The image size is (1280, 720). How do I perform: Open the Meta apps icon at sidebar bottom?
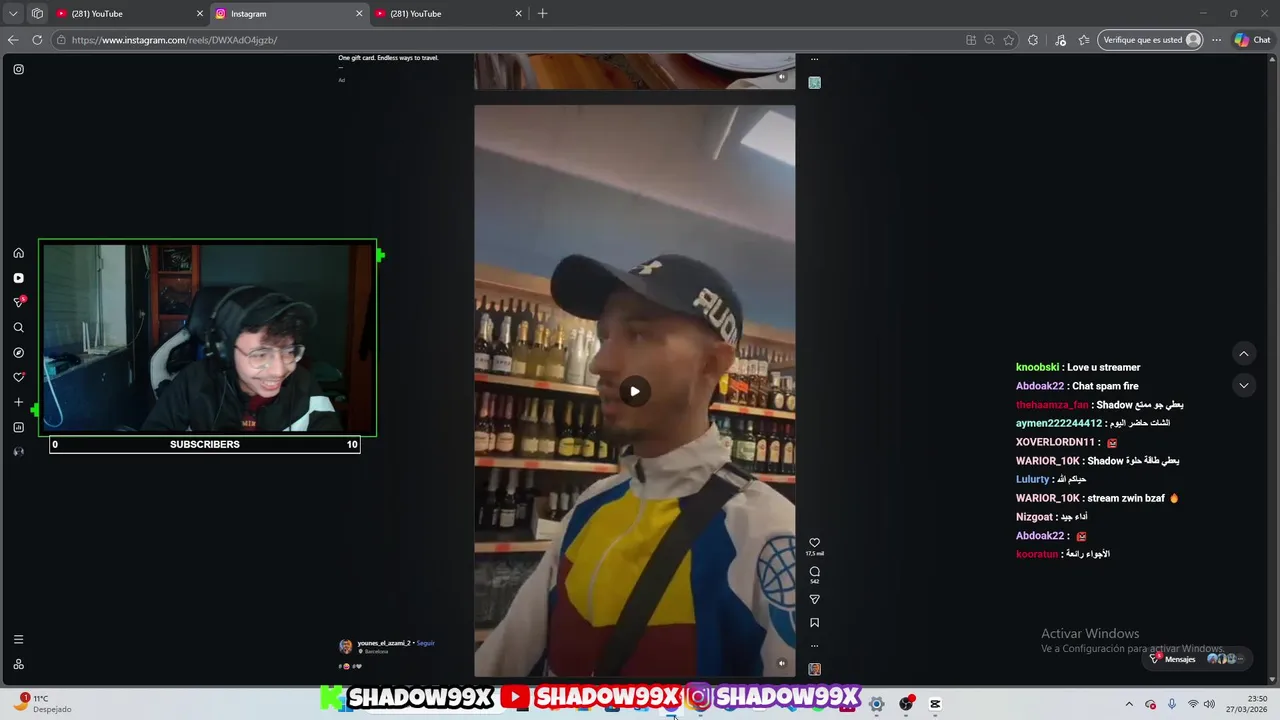click(18, 664)
